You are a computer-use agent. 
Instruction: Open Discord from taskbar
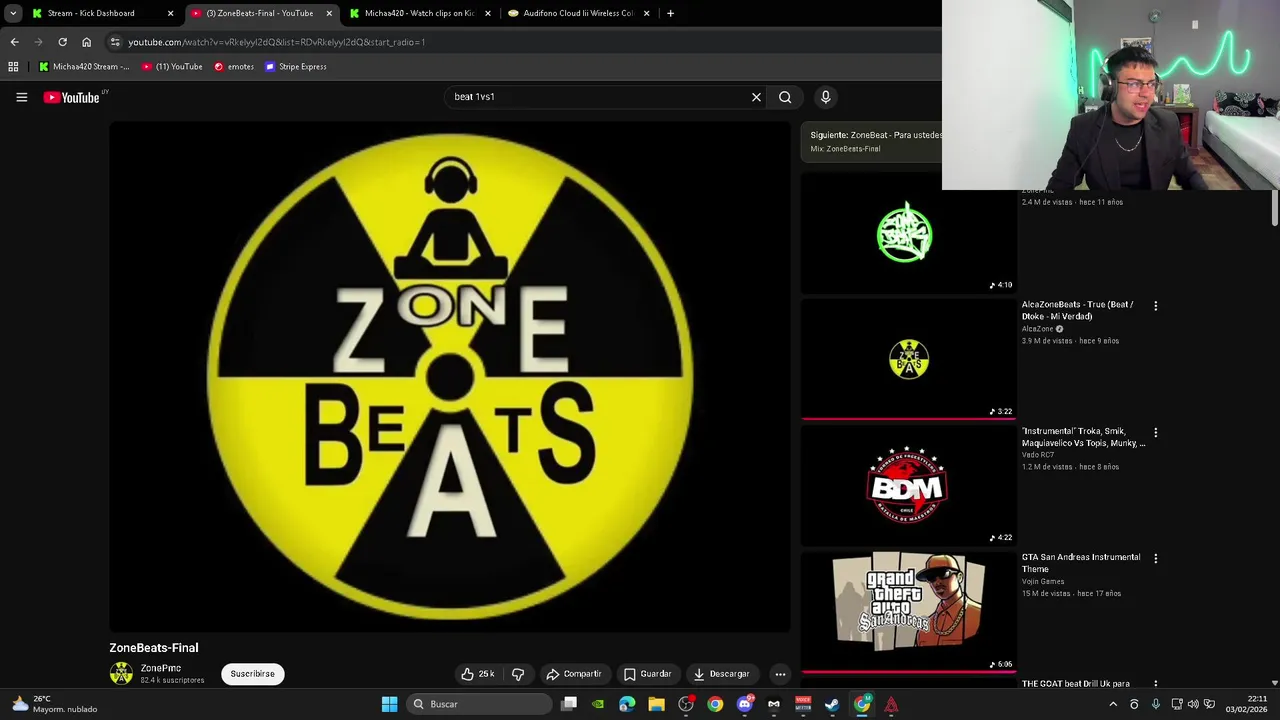[x=744, y=704]
